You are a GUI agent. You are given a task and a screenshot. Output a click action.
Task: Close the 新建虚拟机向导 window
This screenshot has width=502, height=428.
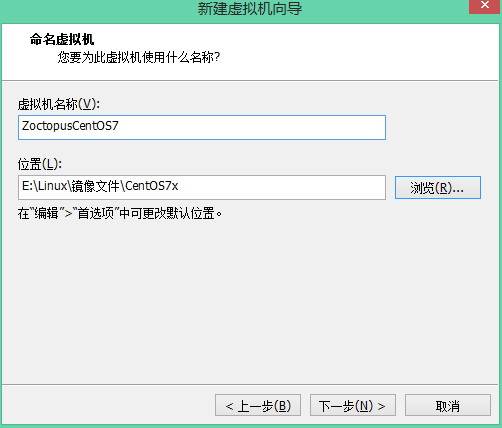click(485, 6)
